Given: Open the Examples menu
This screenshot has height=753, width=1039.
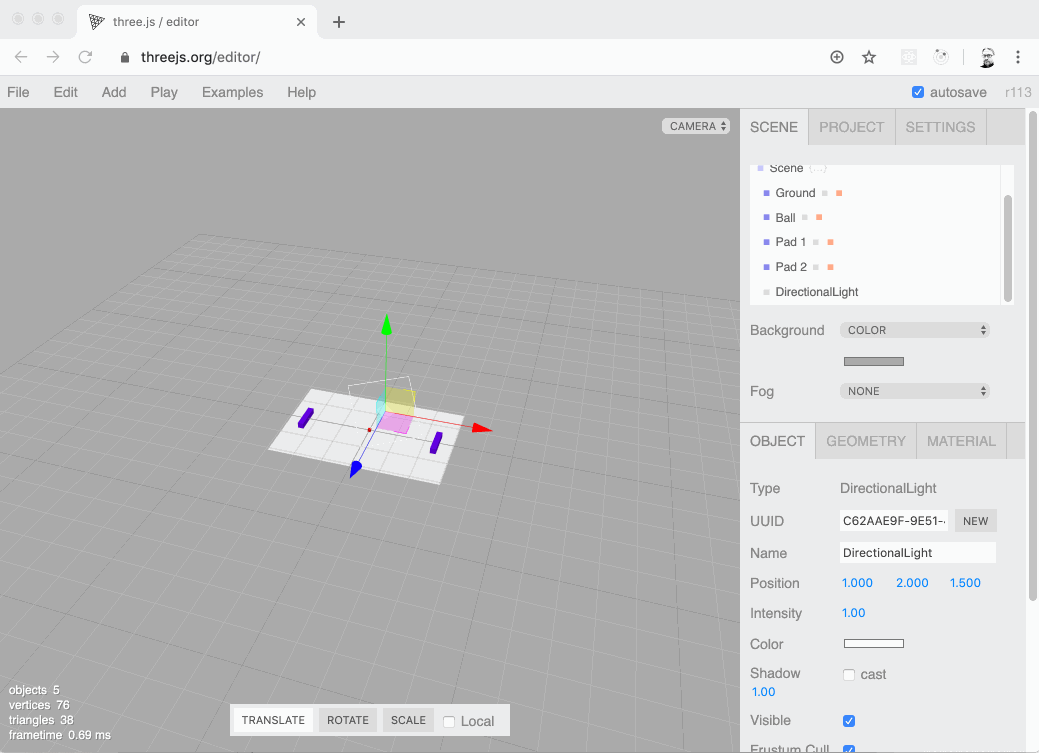Looking at the screenshot, I should [x=233, y=92].
